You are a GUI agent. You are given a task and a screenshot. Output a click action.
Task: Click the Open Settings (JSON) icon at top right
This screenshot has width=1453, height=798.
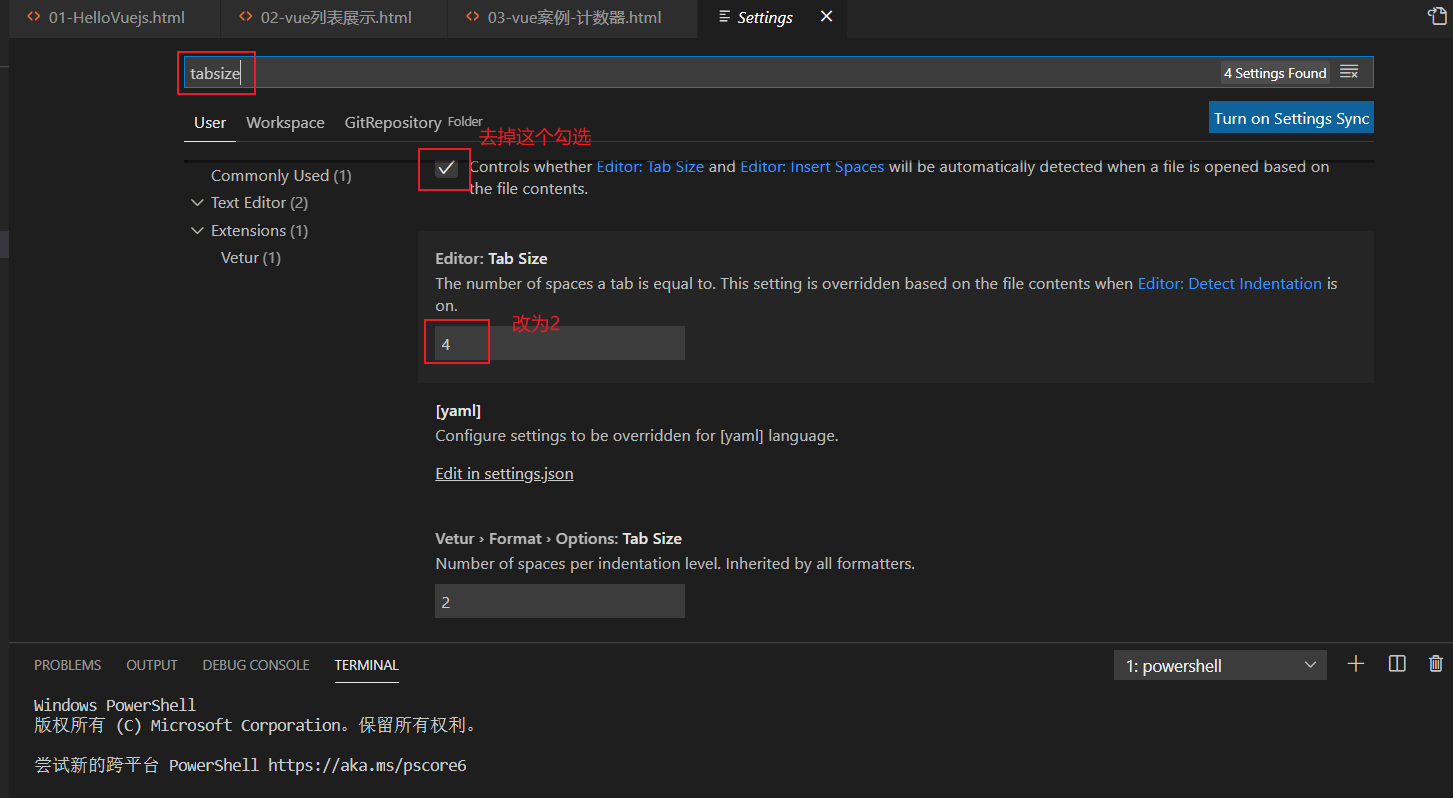[x=1436, y=15]
